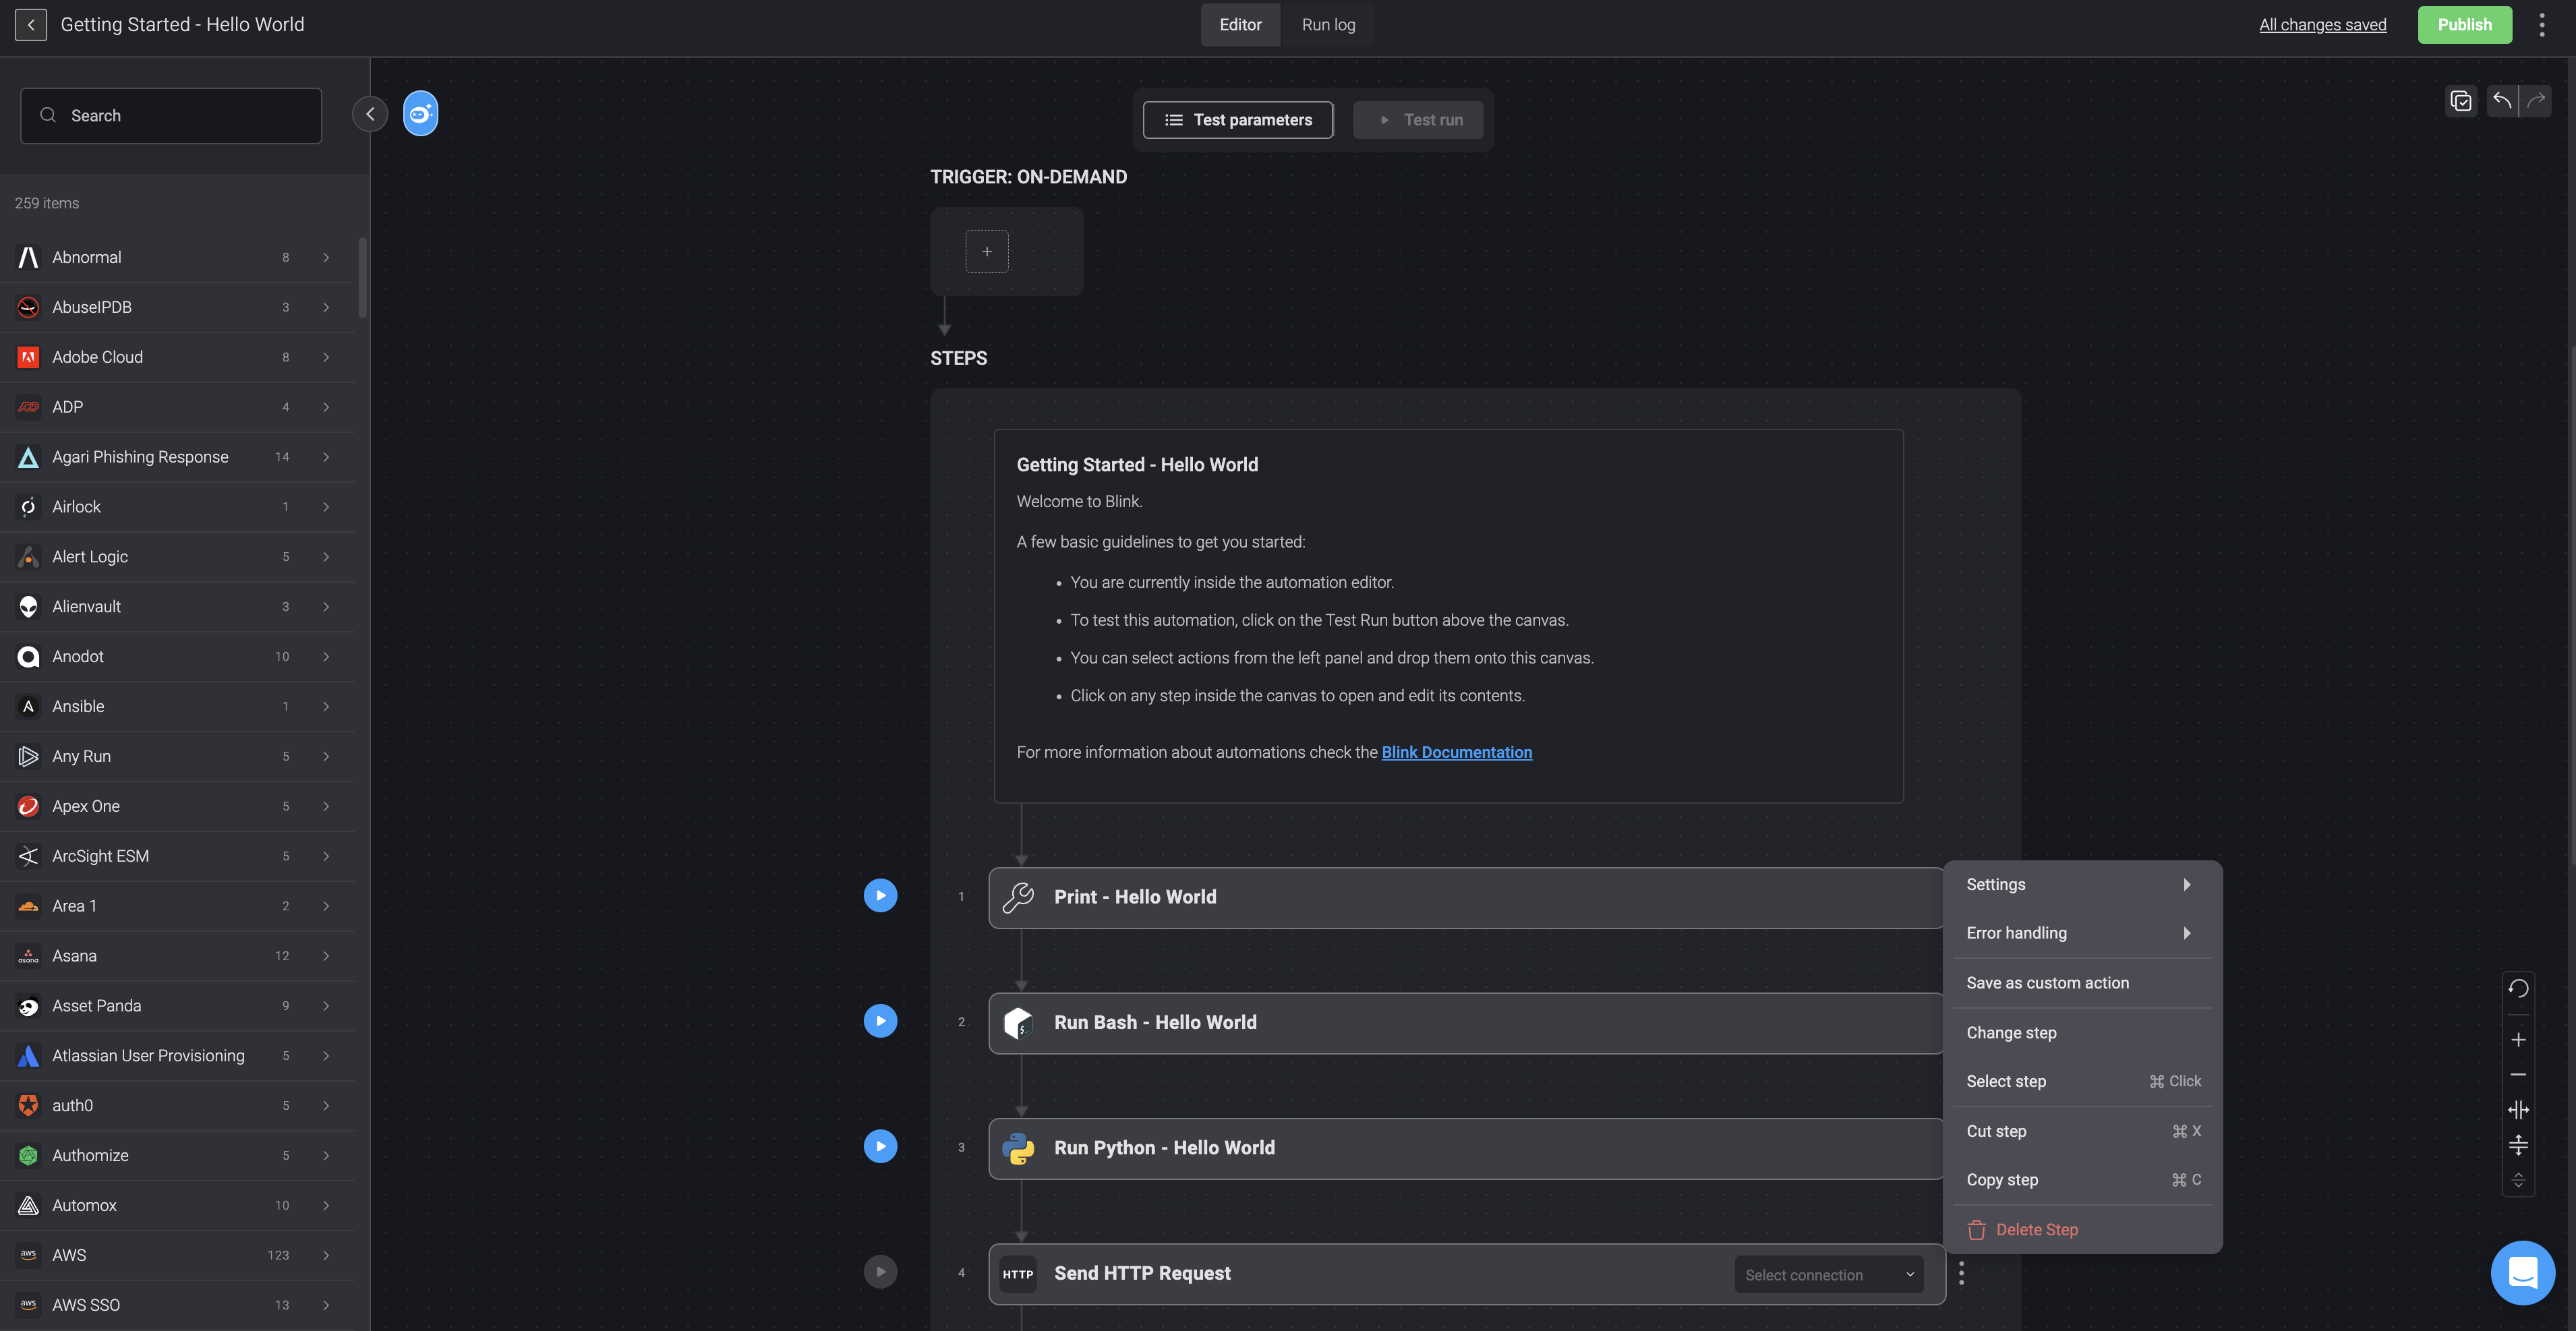
Task: Click the wrench icon on Print step
Action: tap(1018, 897)
